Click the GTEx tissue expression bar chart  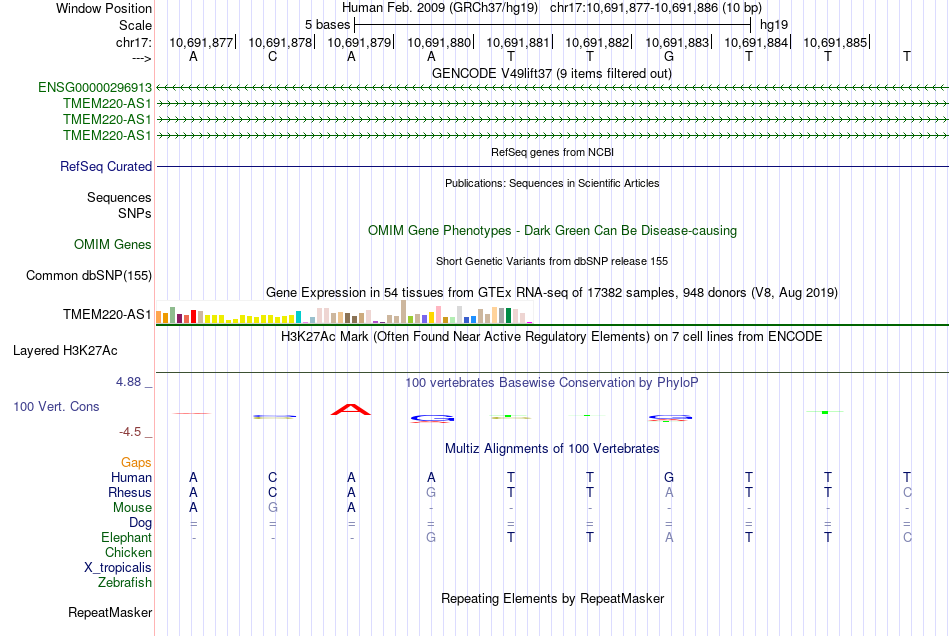(x=344, y=312)
